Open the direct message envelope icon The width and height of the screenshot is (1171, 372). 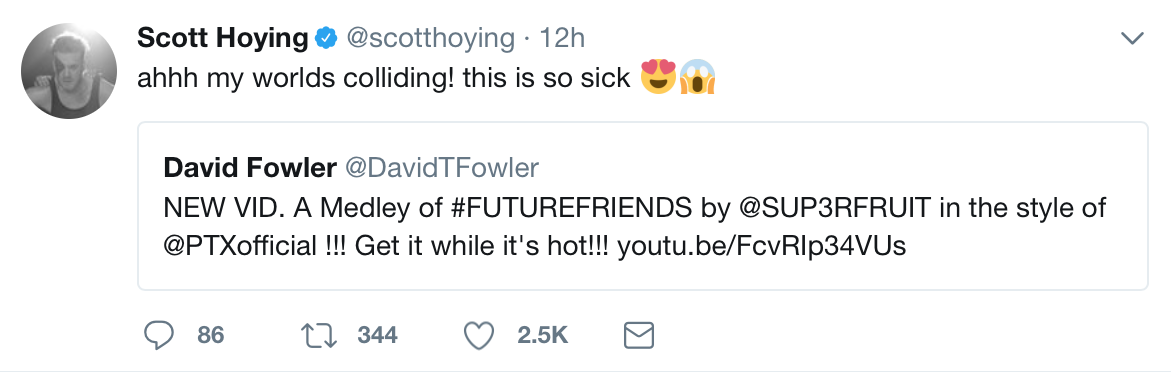tap(639, 335)
